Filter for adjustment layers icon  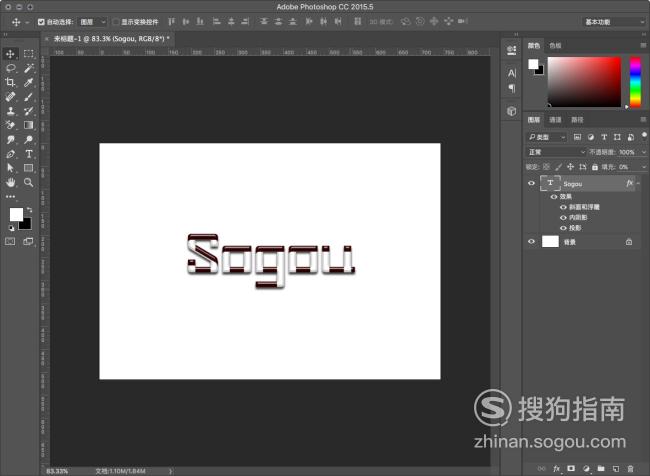[591, 137]
